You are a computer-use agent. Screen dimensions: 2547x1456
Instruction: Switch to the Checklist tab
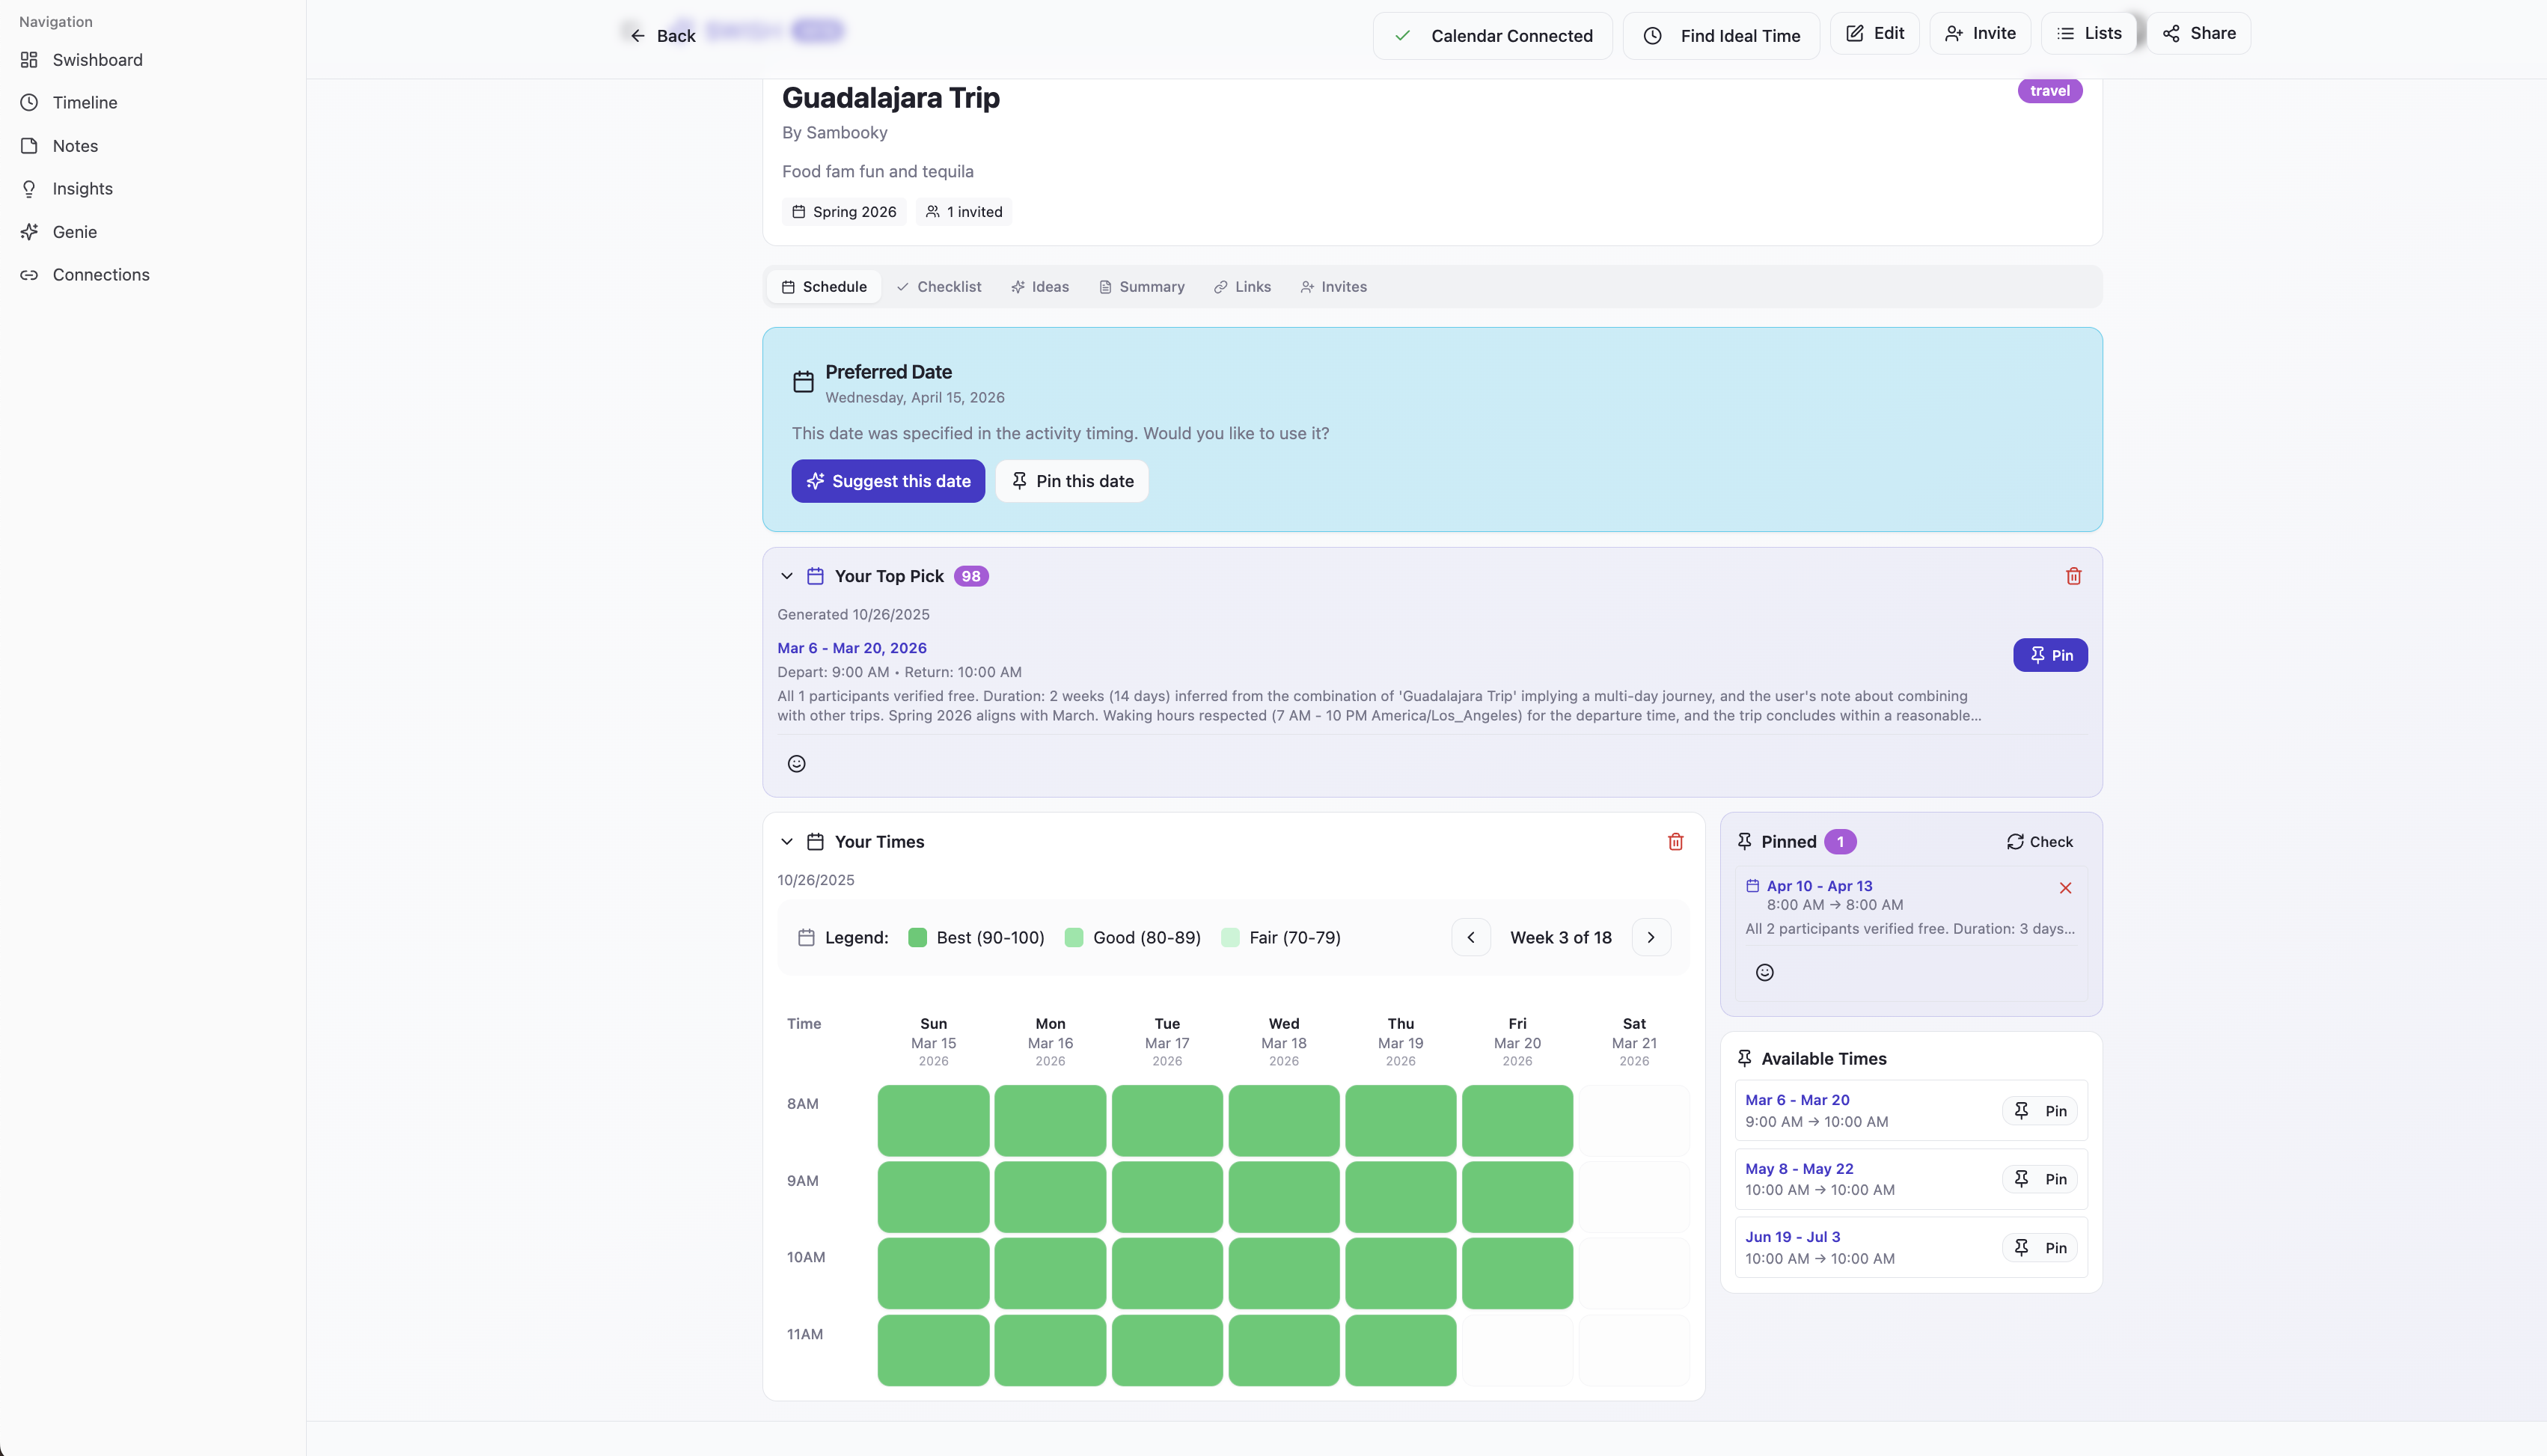pos(938,287)
